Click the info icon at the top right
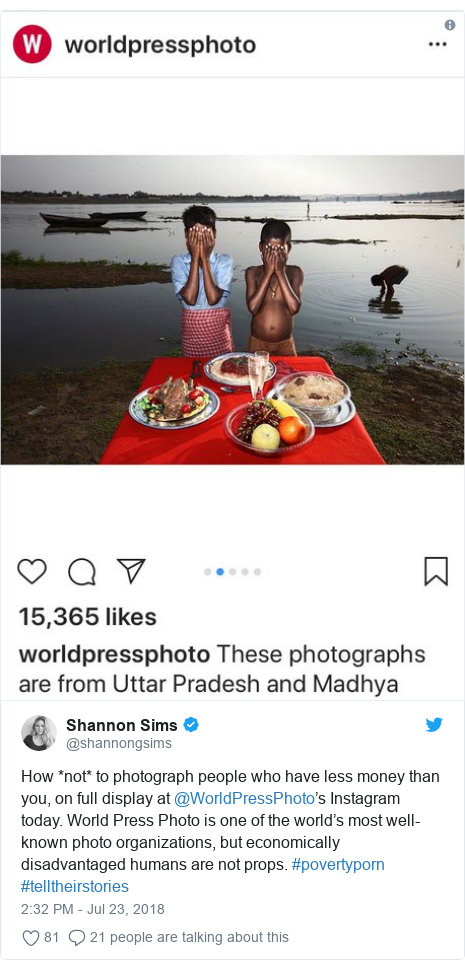 [450, 25]
